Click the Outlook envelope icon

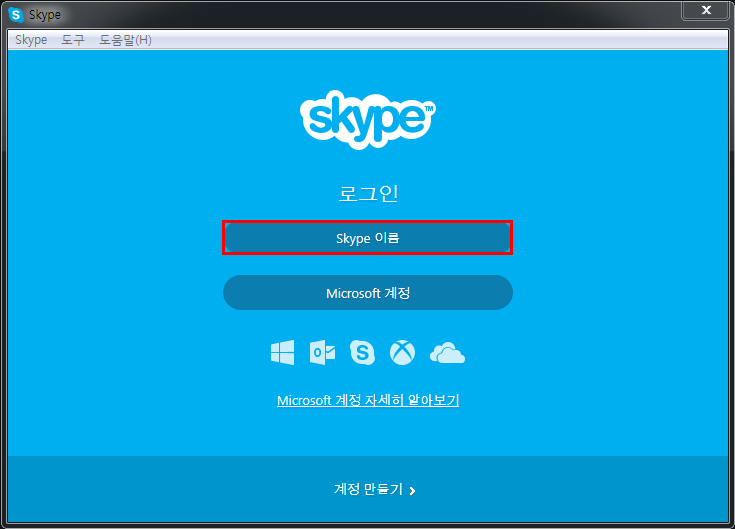tap(322, 352)
